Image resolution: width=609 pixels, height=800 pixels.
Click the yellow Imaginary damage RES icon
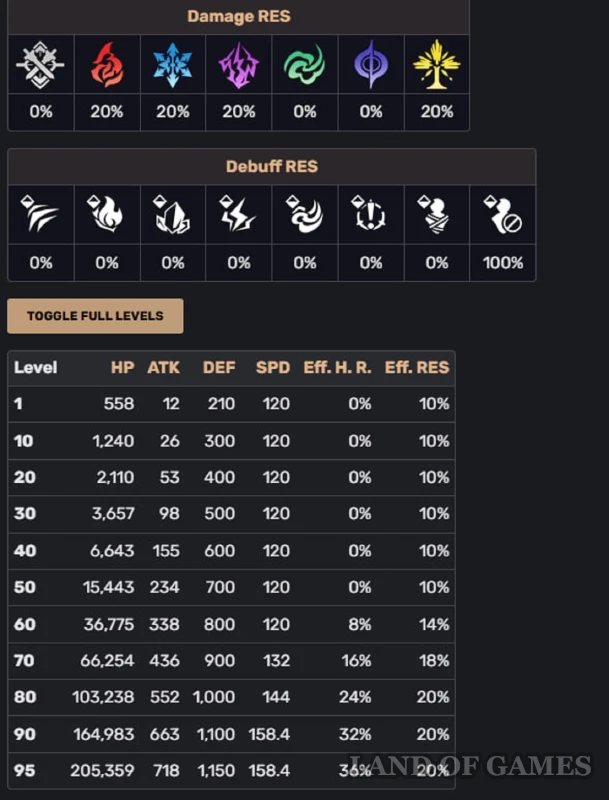coord(437,65)
